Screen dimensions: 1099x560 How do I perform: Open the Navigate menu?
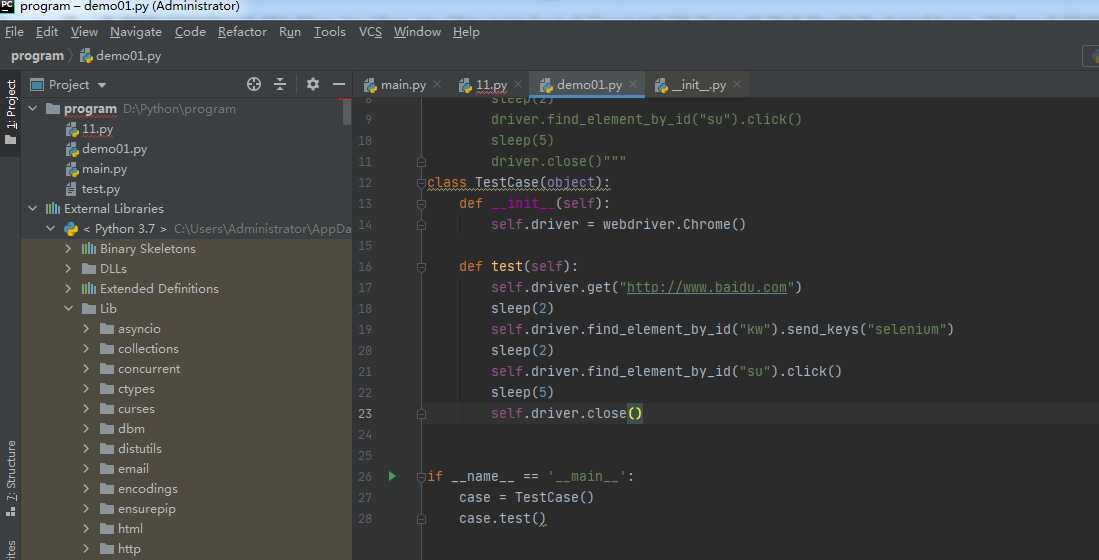click(x=136, y=32)
